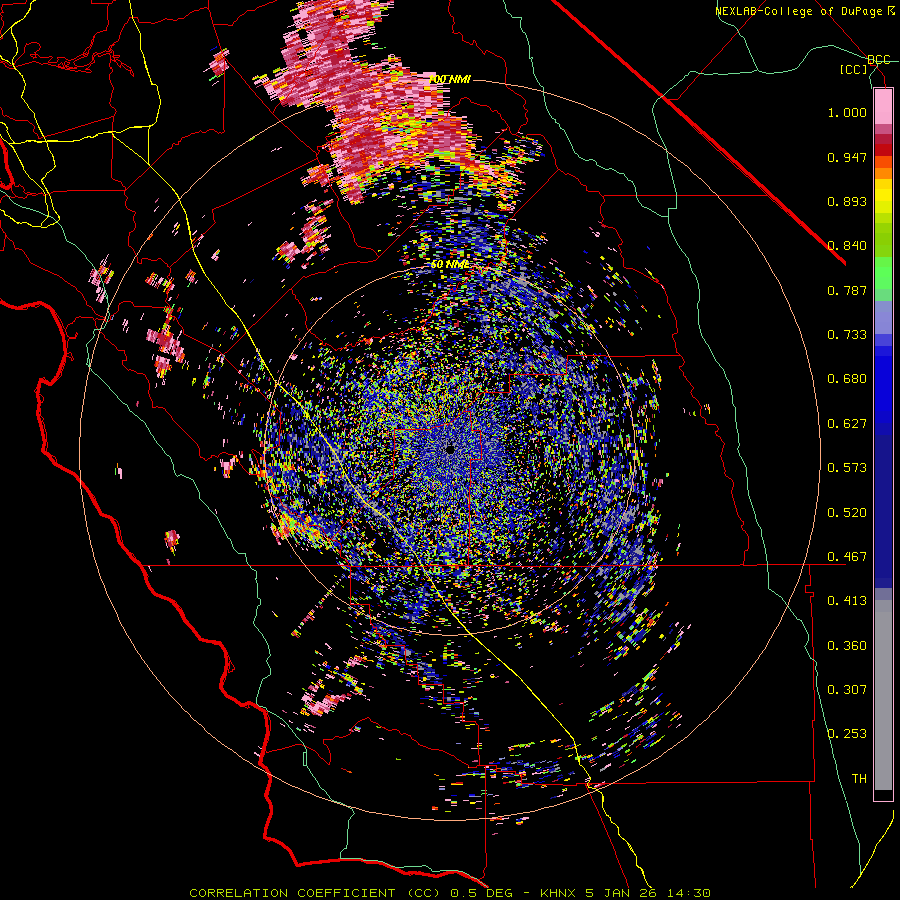This screenshot has height=900, width=900.
Task: Click the DCC label above the color bar
Action: 878,60
